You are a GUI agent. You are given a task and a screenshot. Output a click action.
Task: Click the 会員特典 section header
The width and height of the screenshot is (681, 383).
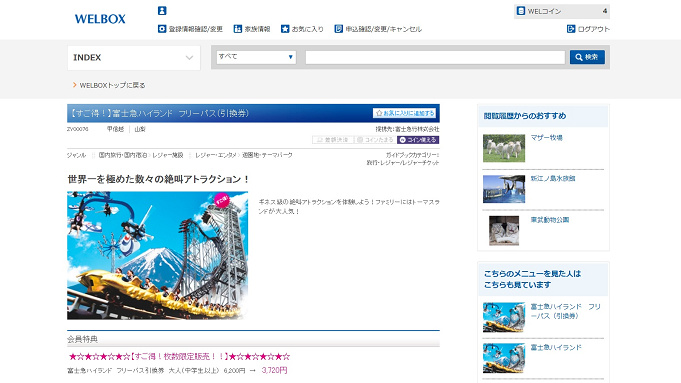253,339
